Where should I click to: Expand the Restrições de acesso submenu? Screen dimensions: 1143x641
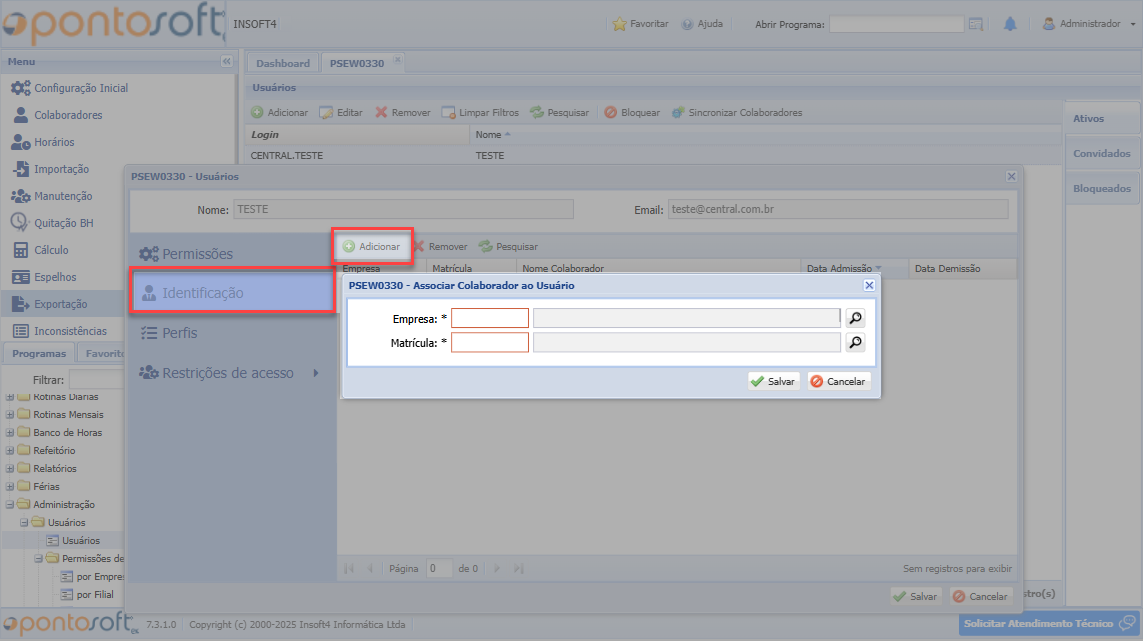pos(316,373)
